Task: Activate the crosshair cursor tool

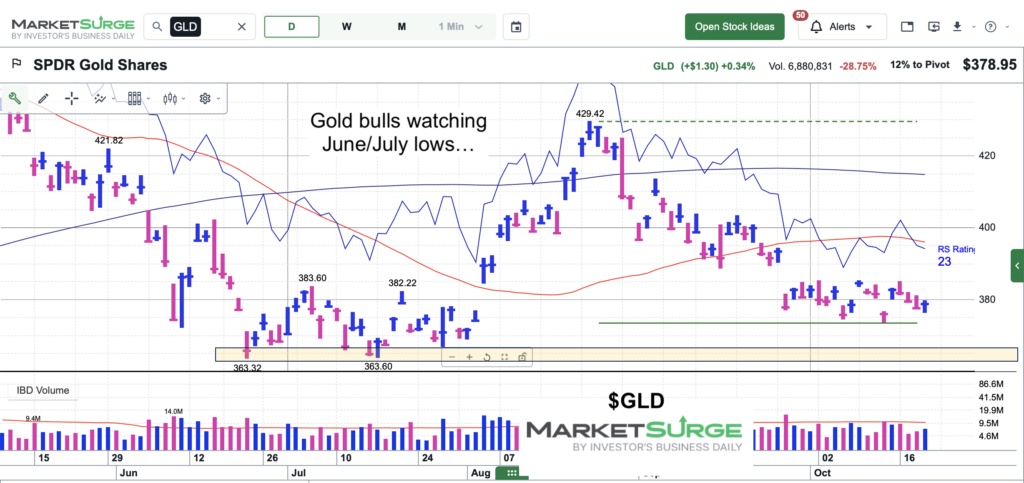Action: coord(72,99)
